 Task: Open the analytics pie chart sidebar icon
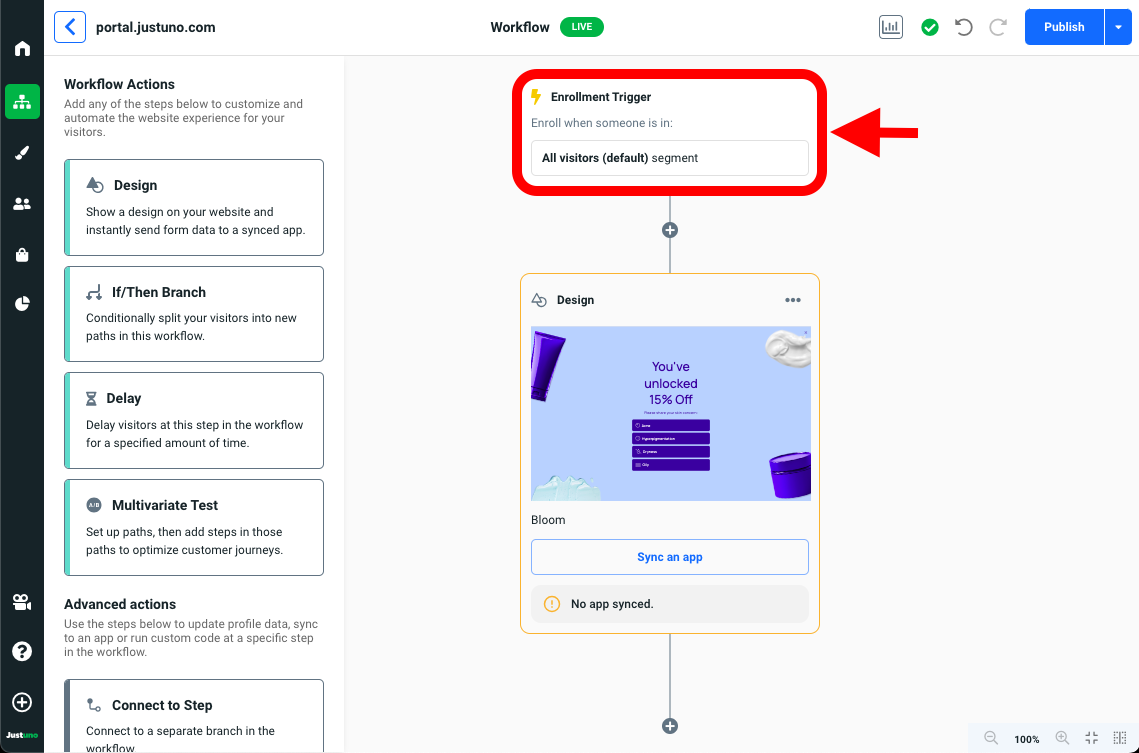coord(22,304)
